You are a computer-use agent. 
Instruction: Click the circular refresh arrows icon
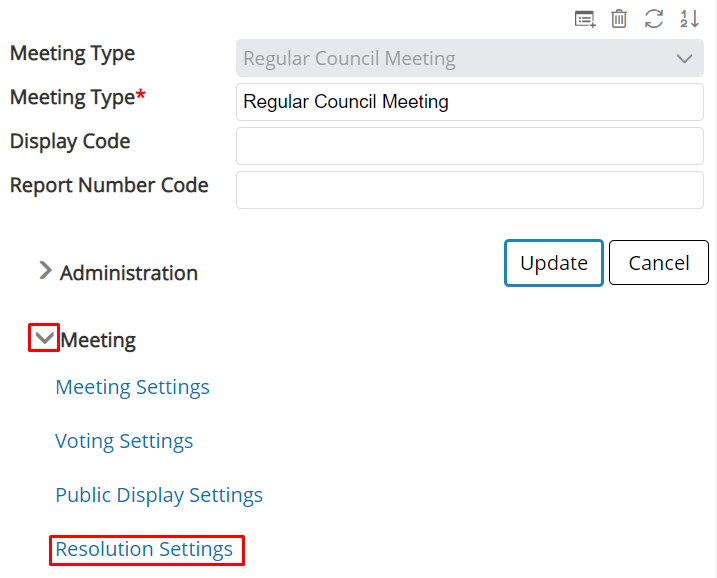(653, 19)
